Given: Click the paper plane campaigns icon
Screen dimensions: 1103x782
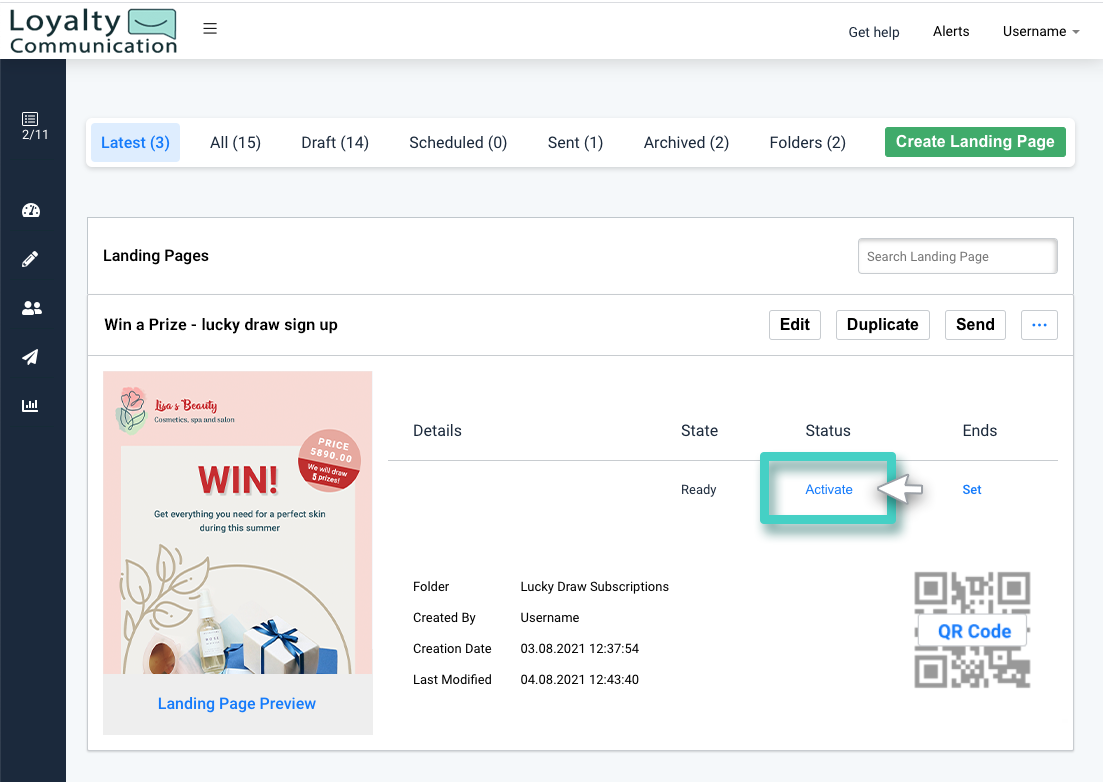Looking at the screenshot, I should point(30,356).
